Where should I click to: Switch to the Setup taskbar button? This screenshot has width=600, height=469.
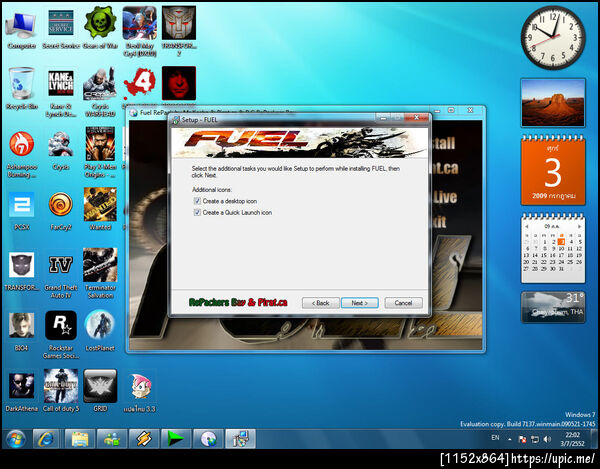coord(240,439)
